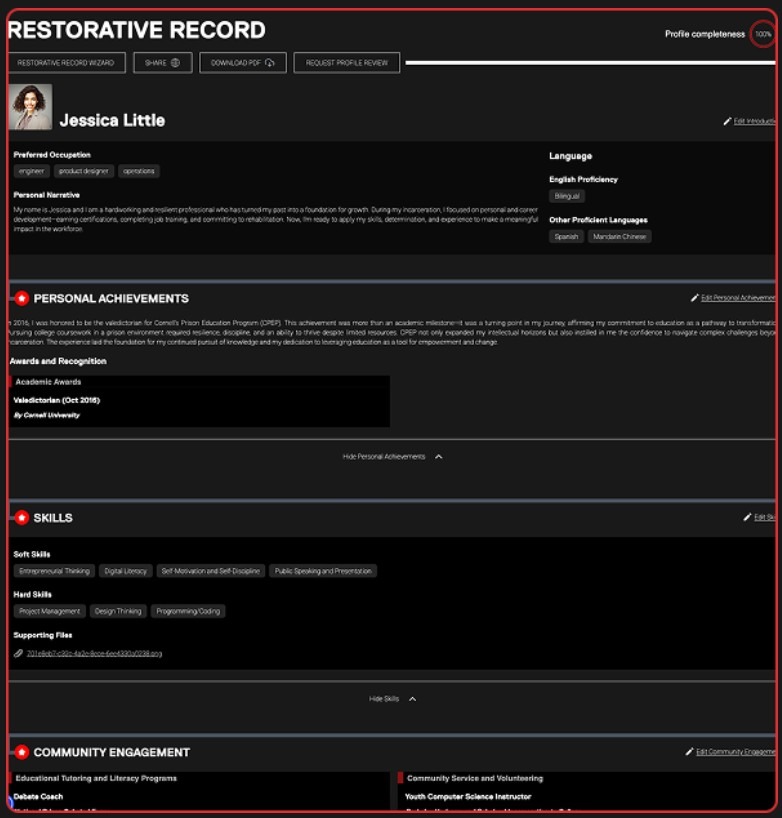Click the personal narrative paragraph
Screen dimensions: 782x818
(x=275, y=219)
